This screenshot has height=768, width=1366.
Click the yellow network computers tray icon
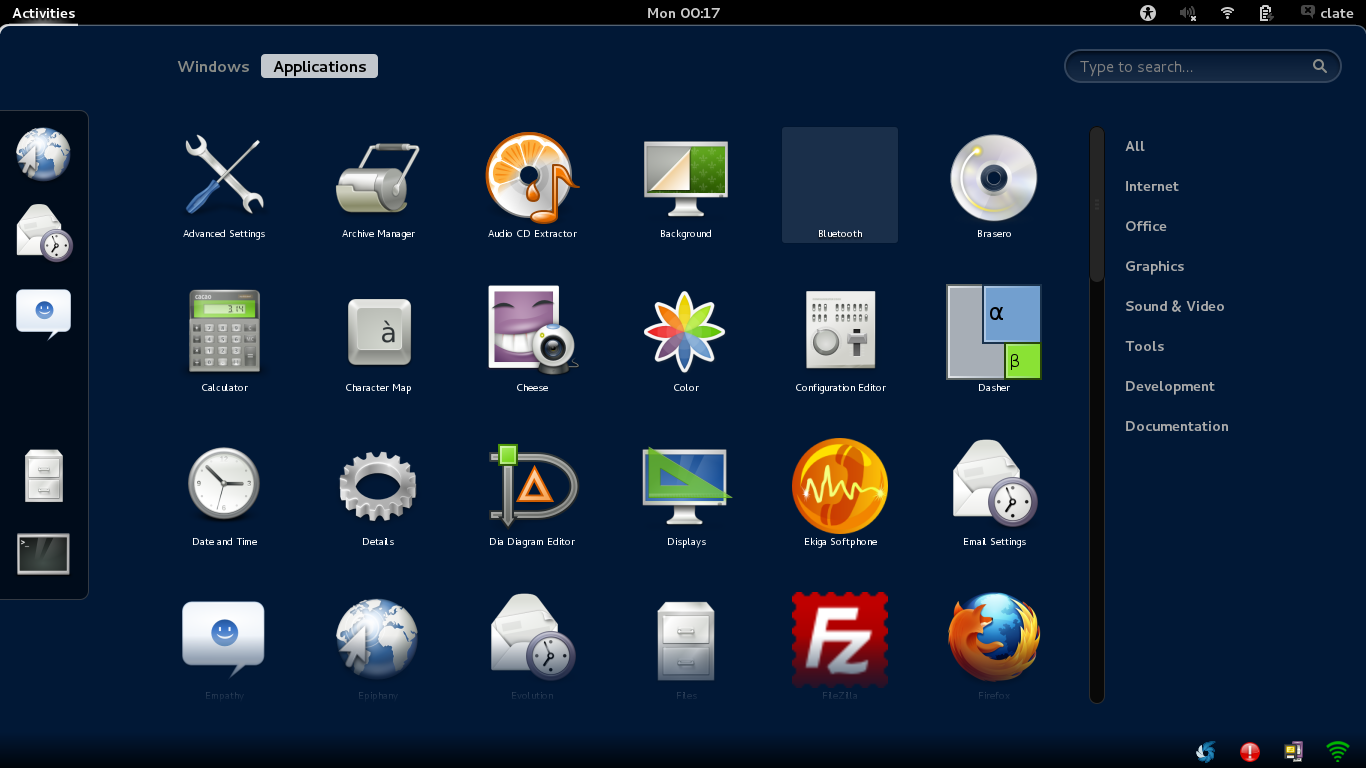1293,752
